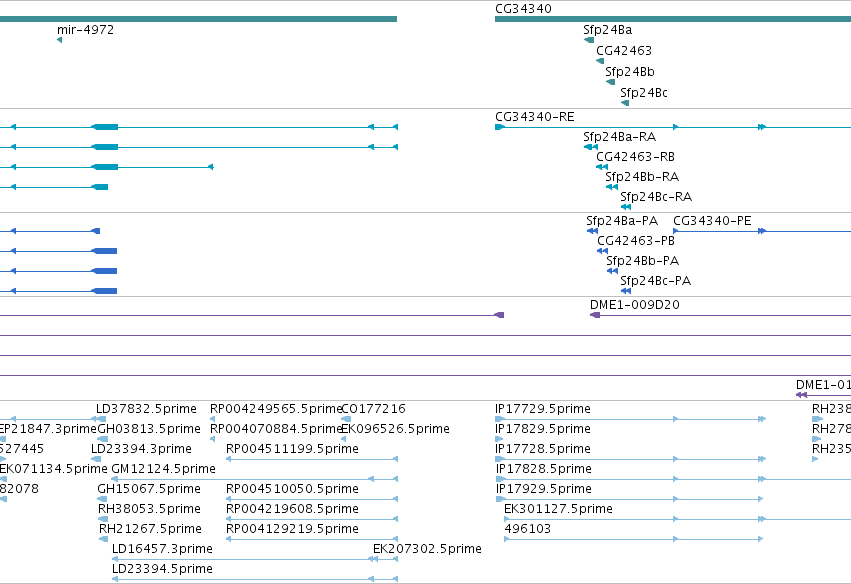
Task: Click the CG42463 gene arrow glyph
Action: [x=600, y=61]
